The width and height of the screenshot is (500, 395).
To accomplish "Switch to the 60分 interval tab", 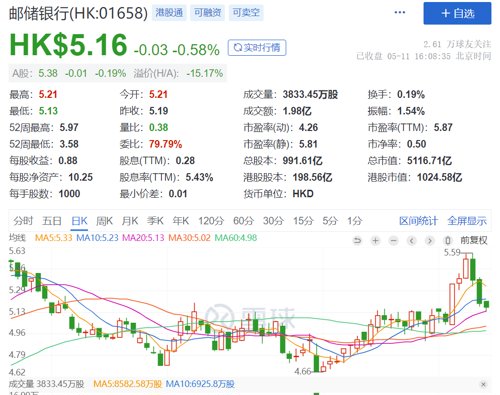I will tap(243, 221).
